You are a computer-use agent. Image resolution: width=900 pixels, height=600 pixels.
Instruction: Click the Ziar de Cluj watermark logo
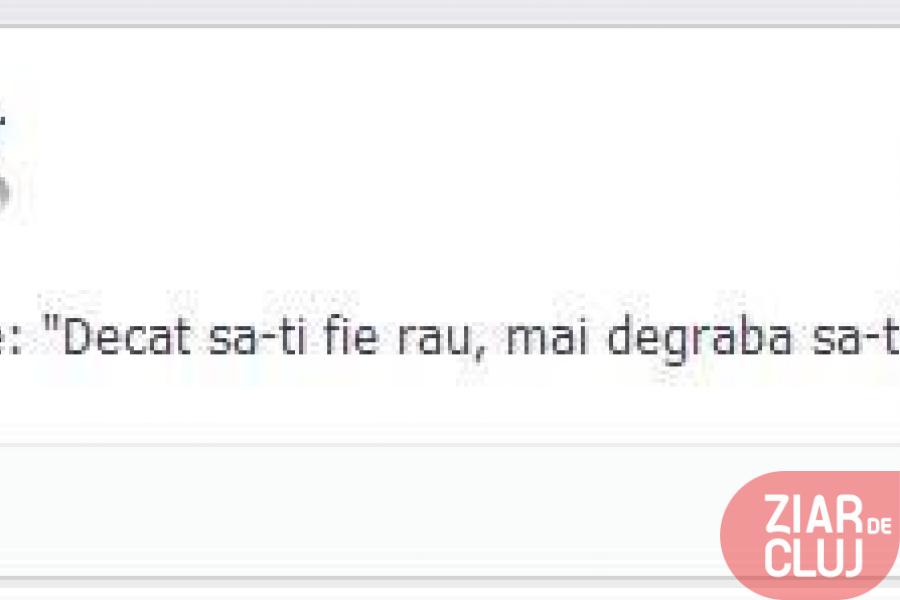(810, 535)
